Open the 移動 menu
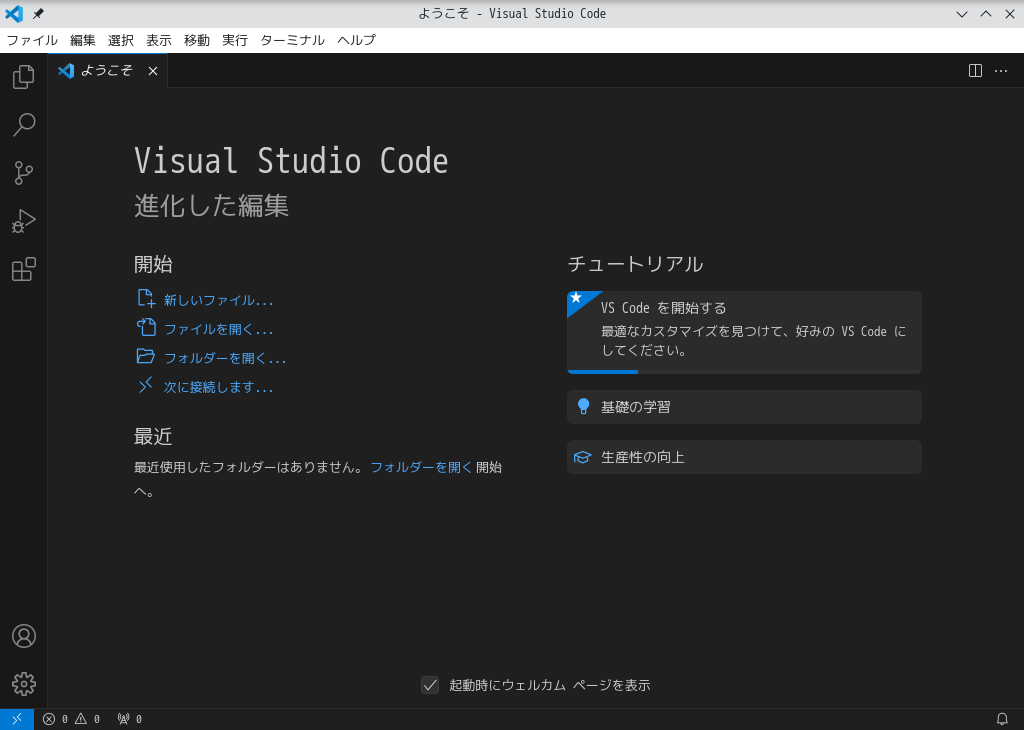 tap(197, 40)
